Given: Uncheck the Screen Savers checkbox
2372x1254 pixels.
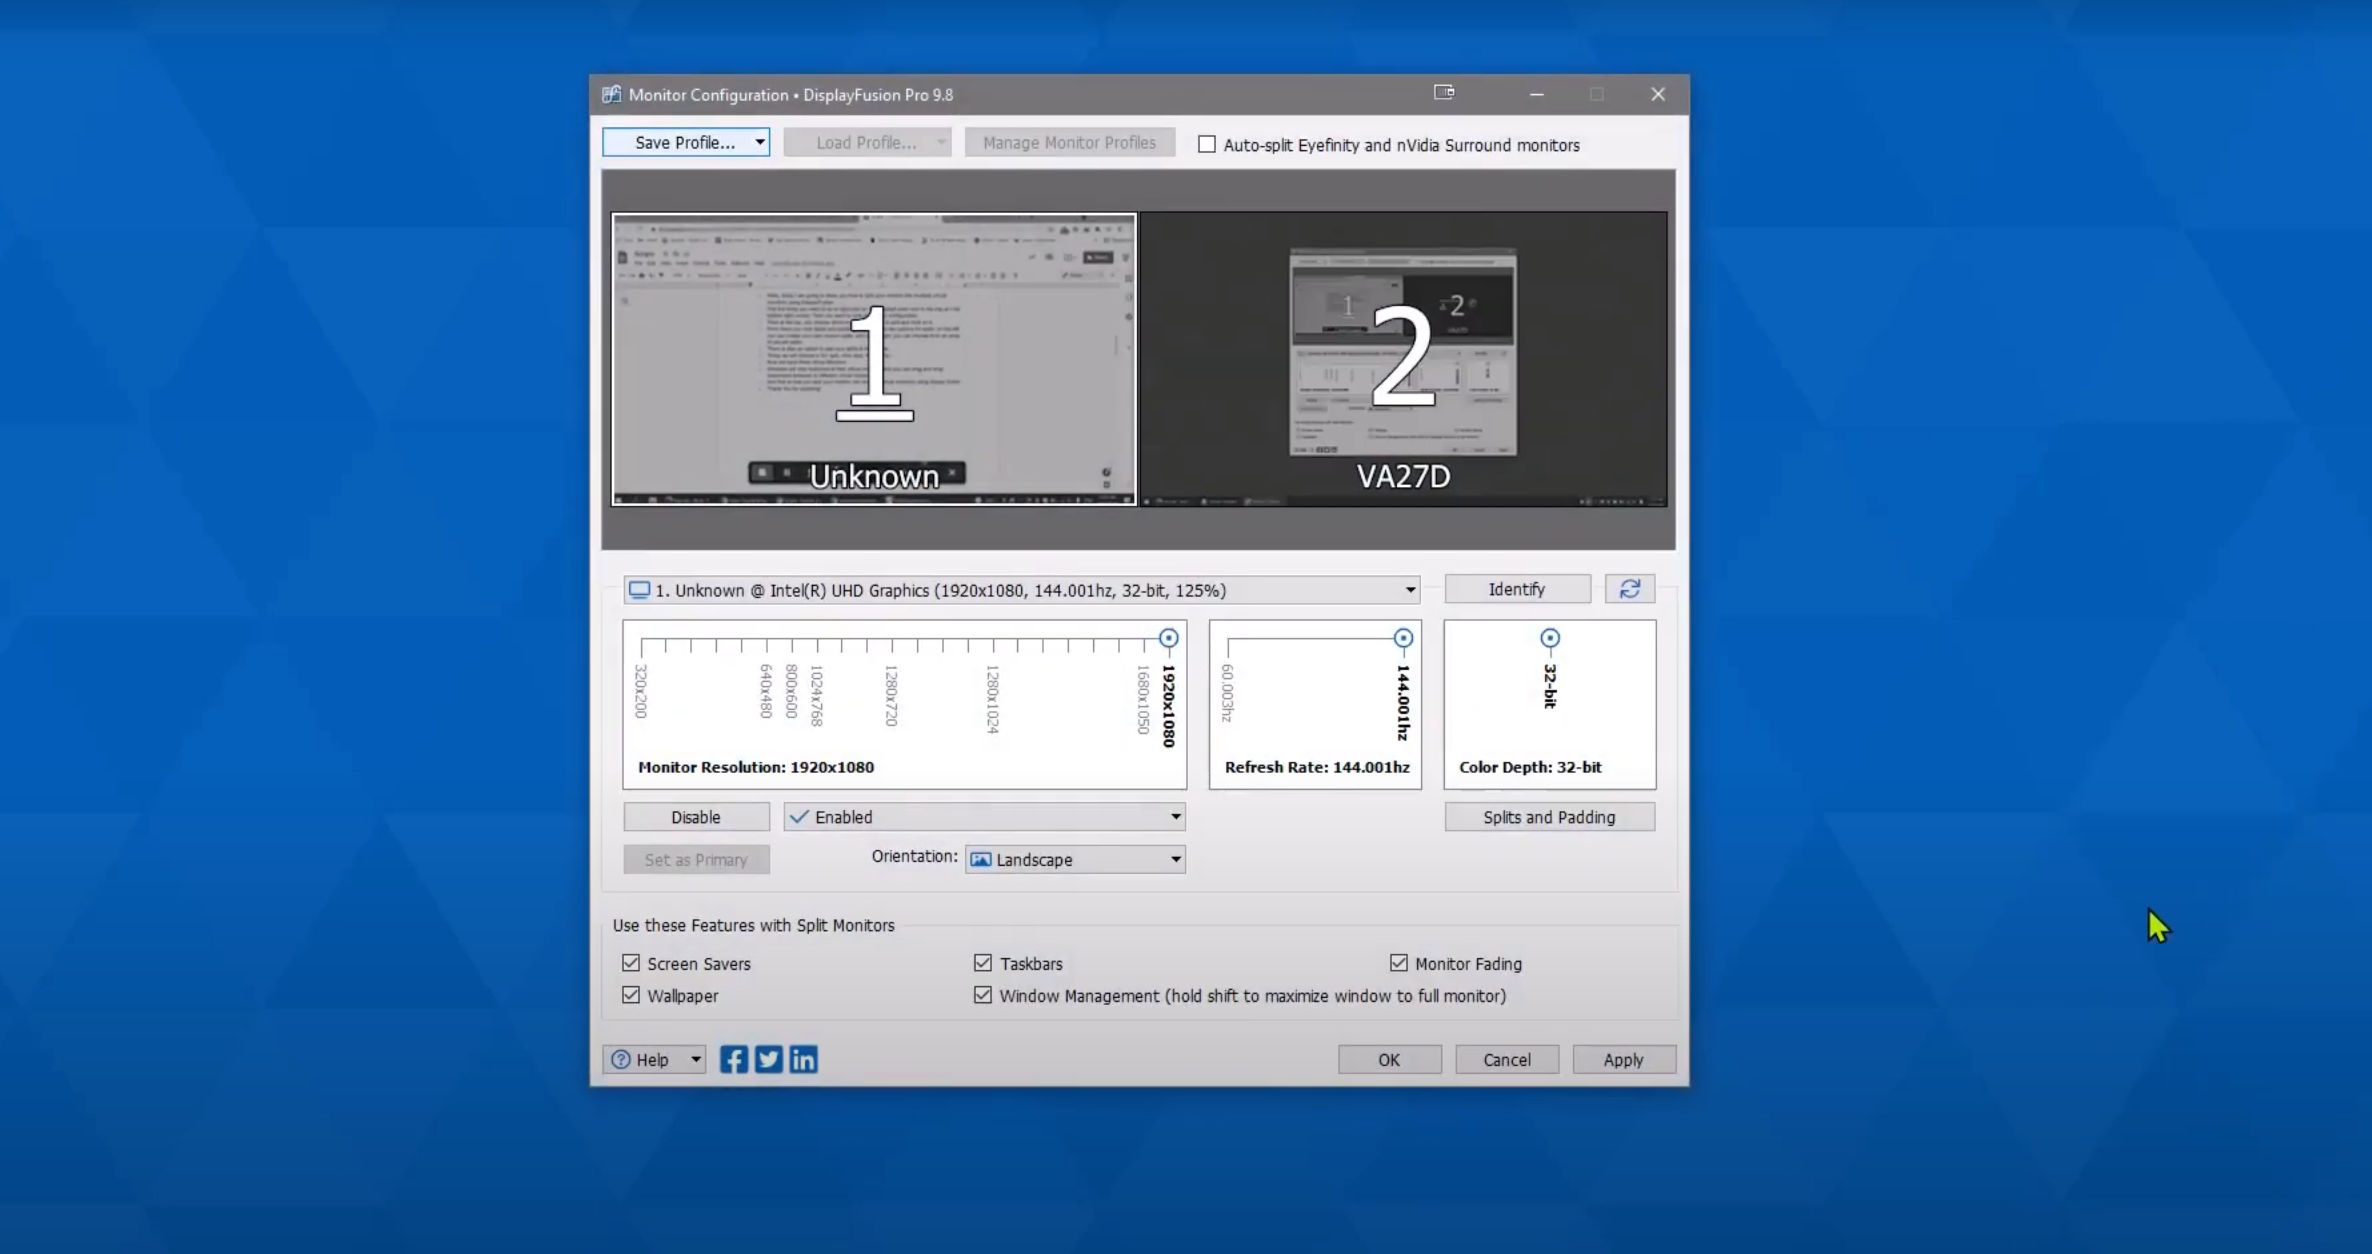Looking at the screenshot, I should point(631,963).
